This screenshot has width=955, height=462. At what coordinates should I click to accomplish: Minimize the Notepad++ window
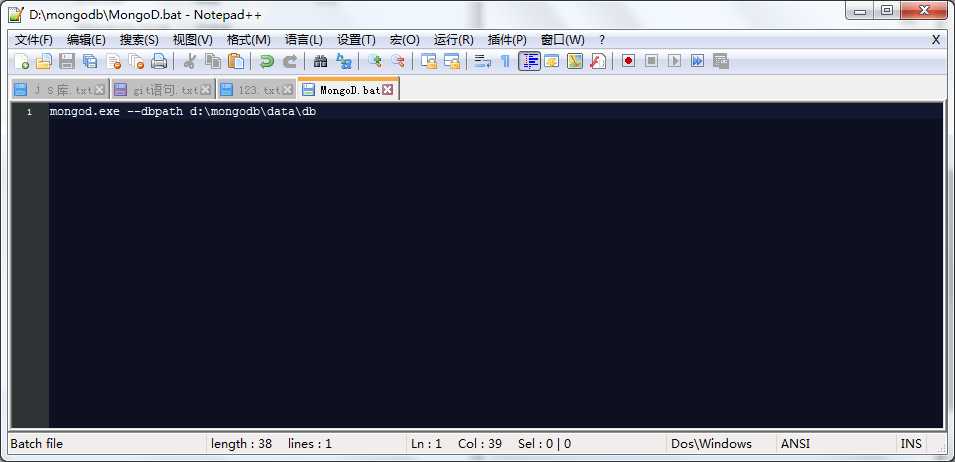point(859,10)
